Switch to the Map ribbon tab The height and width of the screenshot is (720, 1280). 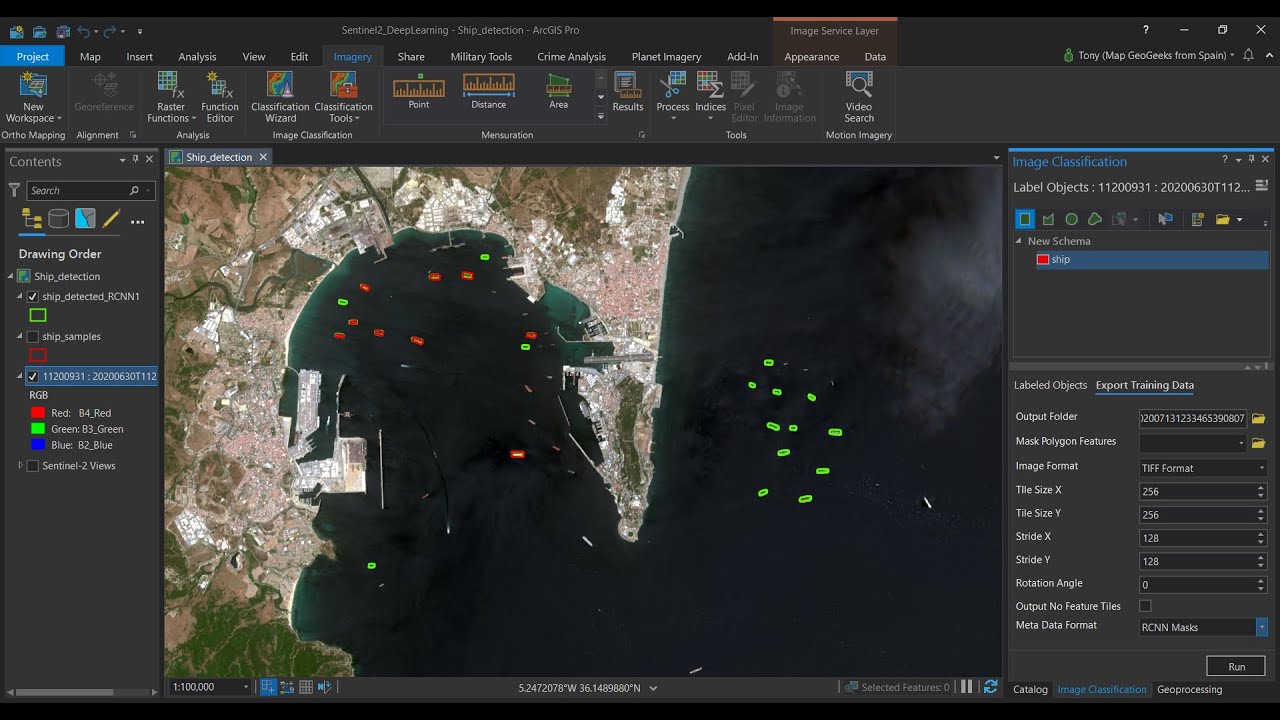pyautogui.click(x=90, y=57)
